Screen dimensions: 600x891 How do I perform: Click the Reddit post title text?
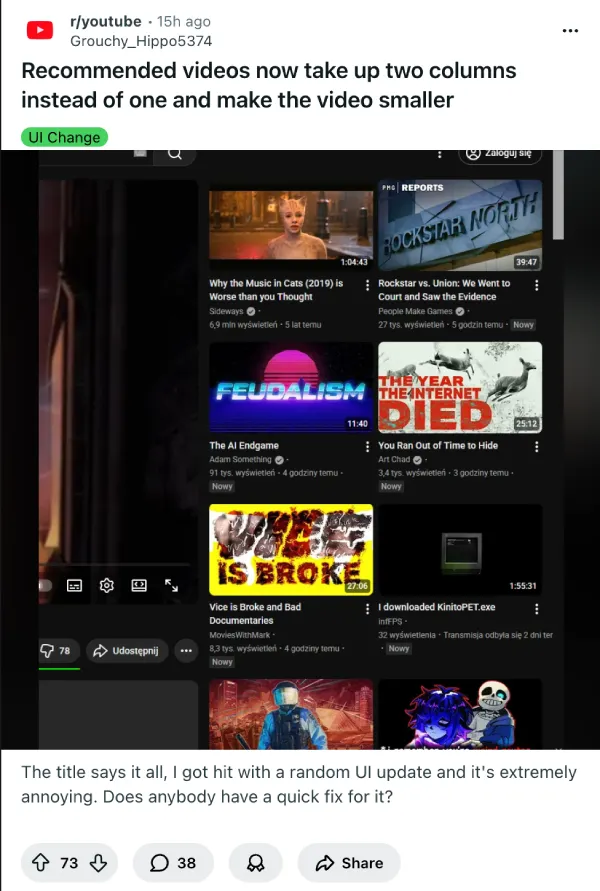269,85
